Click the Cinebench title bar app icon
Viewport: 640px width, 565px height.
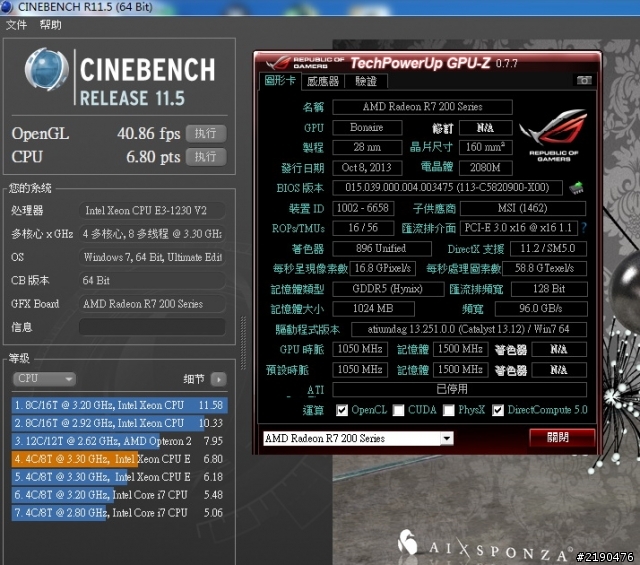point(7,7)
